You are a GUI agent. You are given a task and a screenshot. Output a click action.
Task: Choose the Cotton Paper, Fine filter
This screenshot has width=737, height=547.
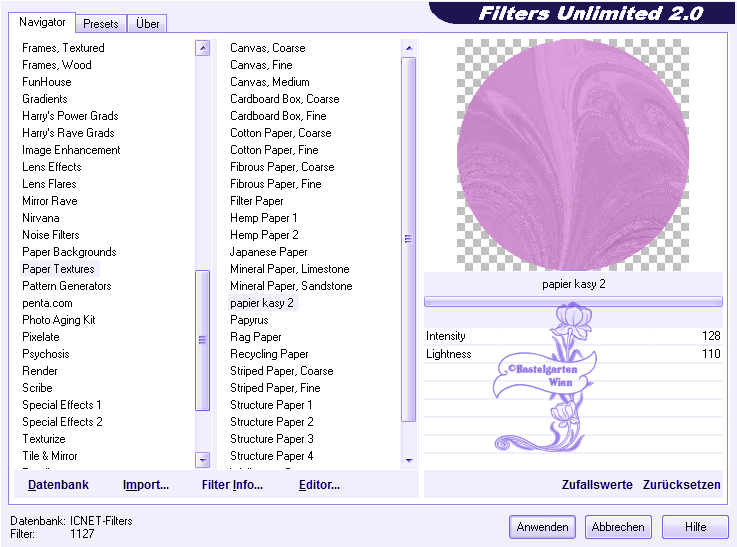pyautogui.click(x=274, y=150)
